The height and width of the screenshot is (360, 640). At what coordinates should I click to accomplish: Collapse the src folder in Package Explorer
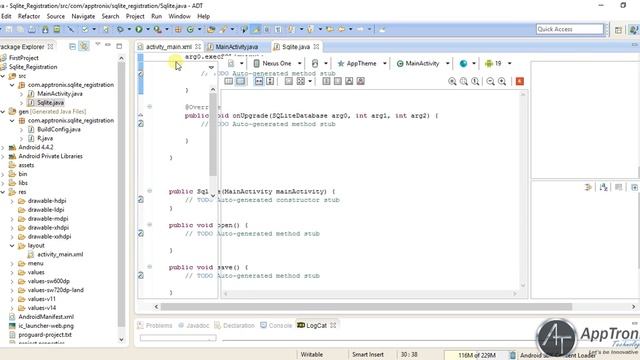tap(3, 76)
